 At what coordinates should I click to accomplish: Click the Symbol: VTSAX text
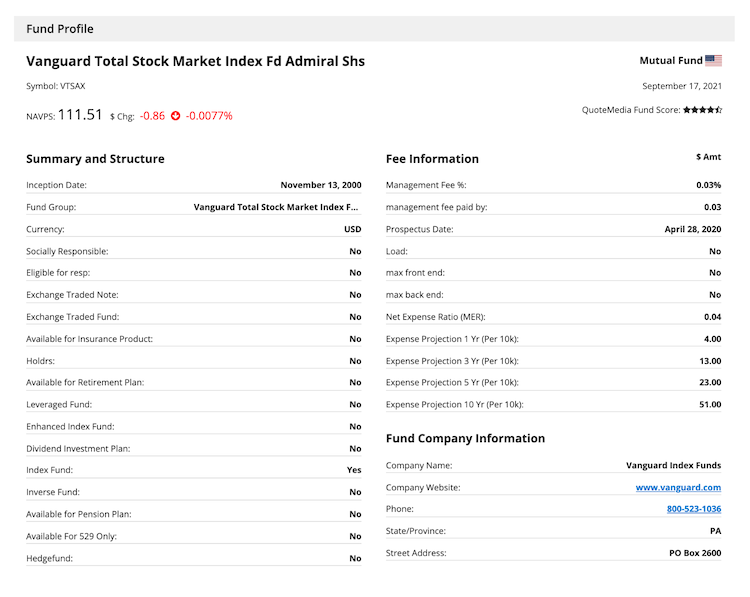[x=55, y=86]
